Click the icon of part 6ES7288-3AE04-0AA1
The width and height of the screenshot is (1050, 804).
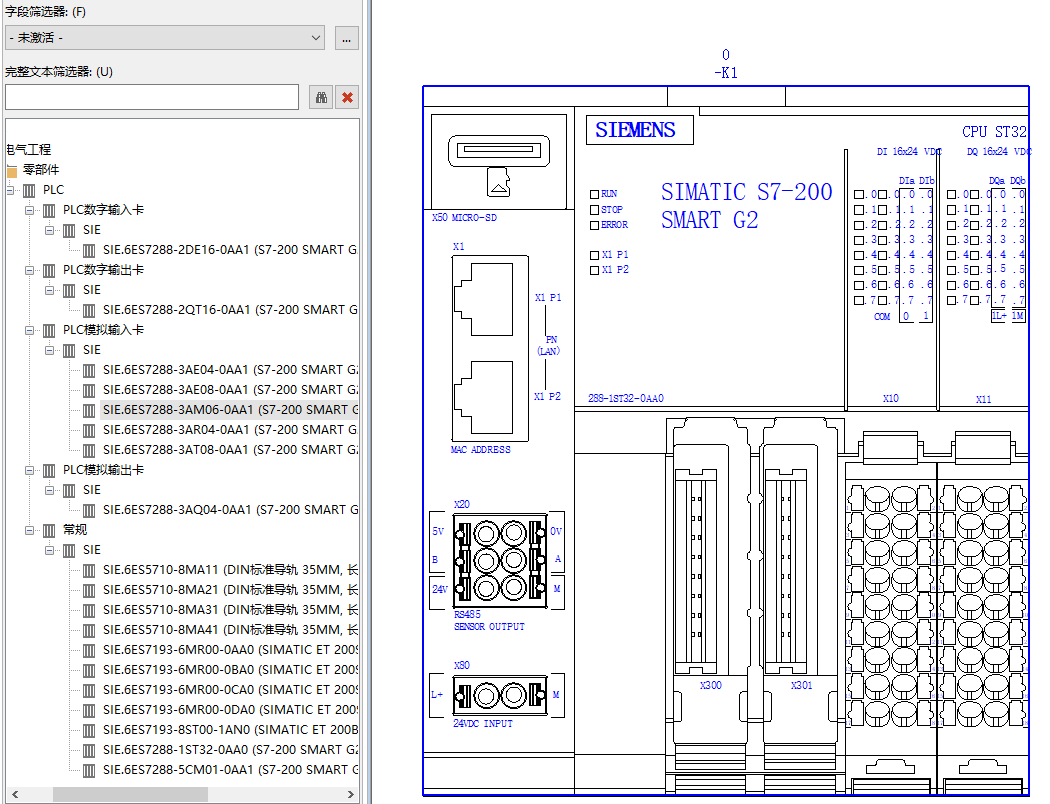89,370
